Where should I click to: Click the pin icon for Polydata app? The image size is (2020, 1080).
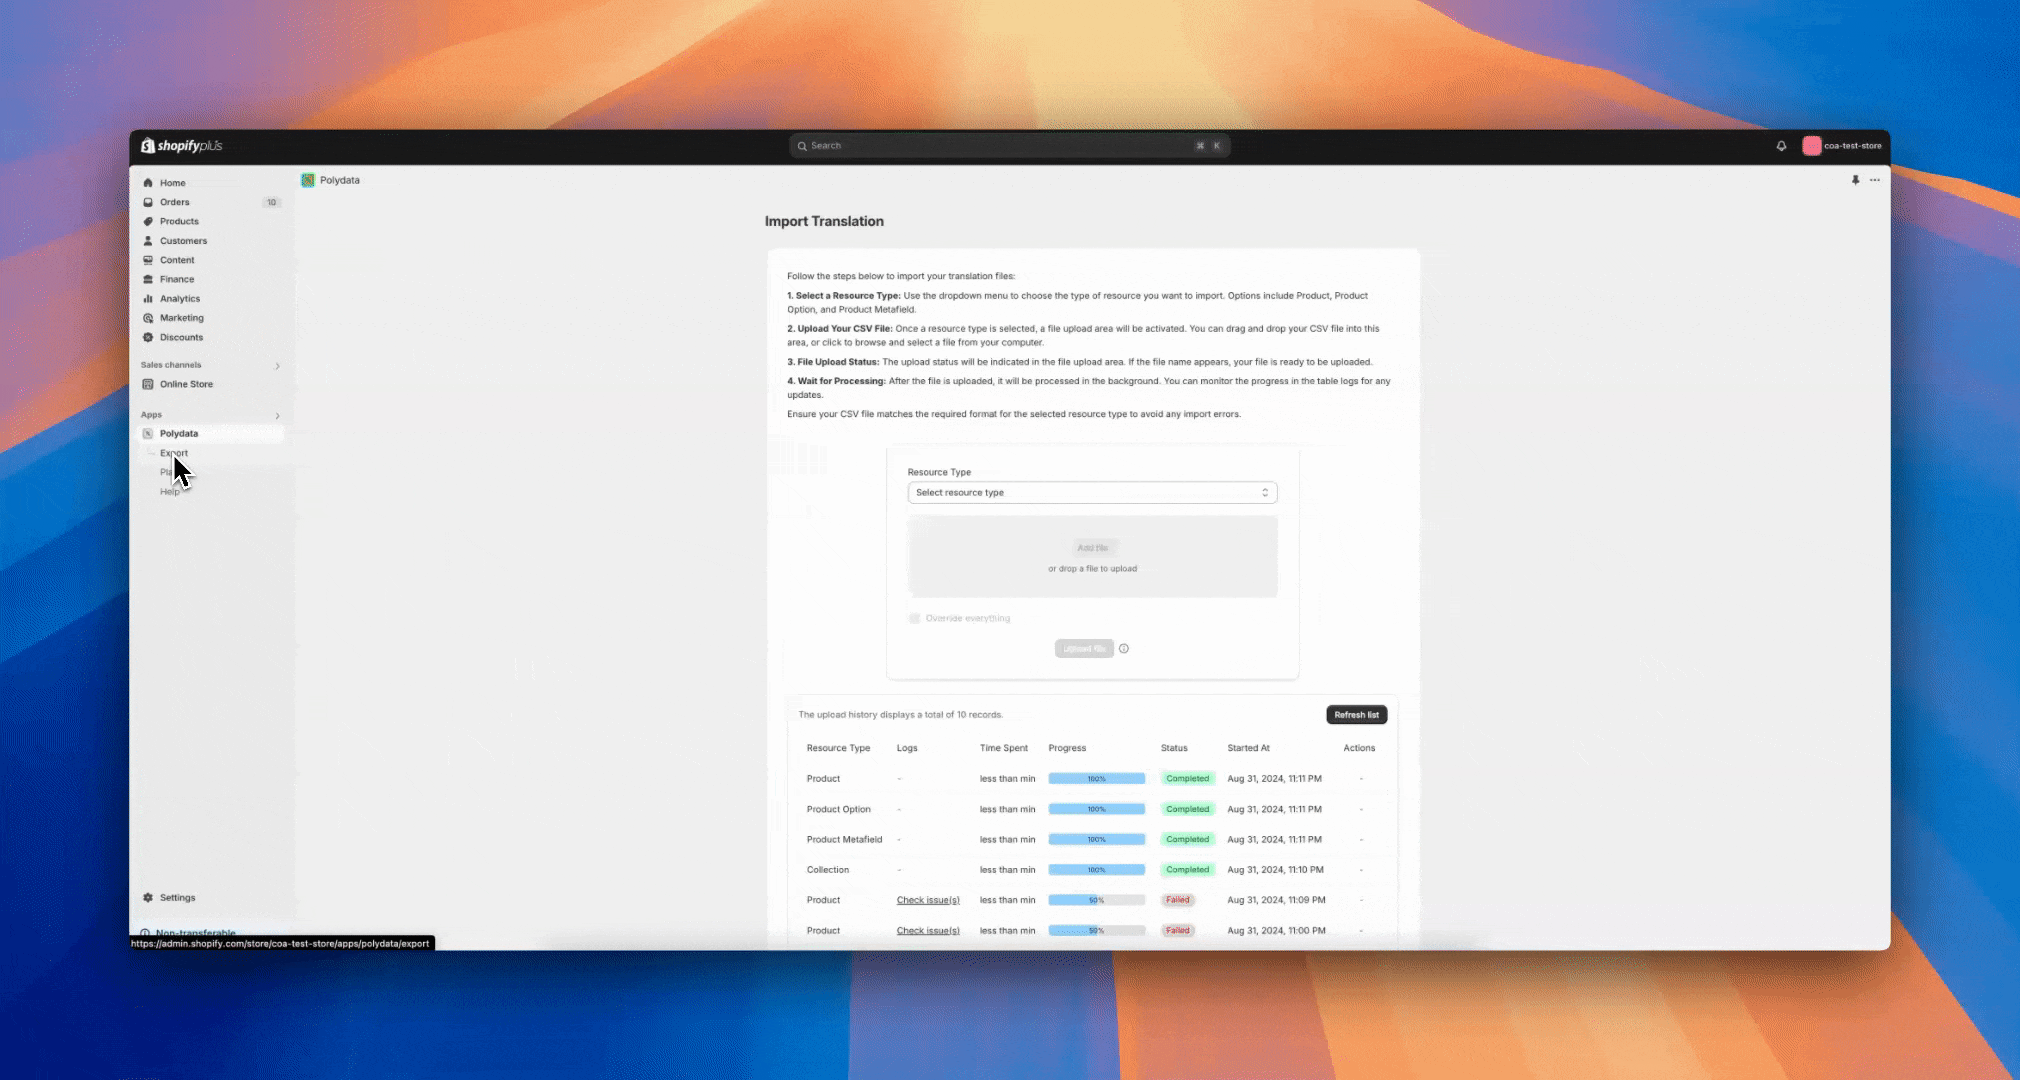coord(1855,180)
